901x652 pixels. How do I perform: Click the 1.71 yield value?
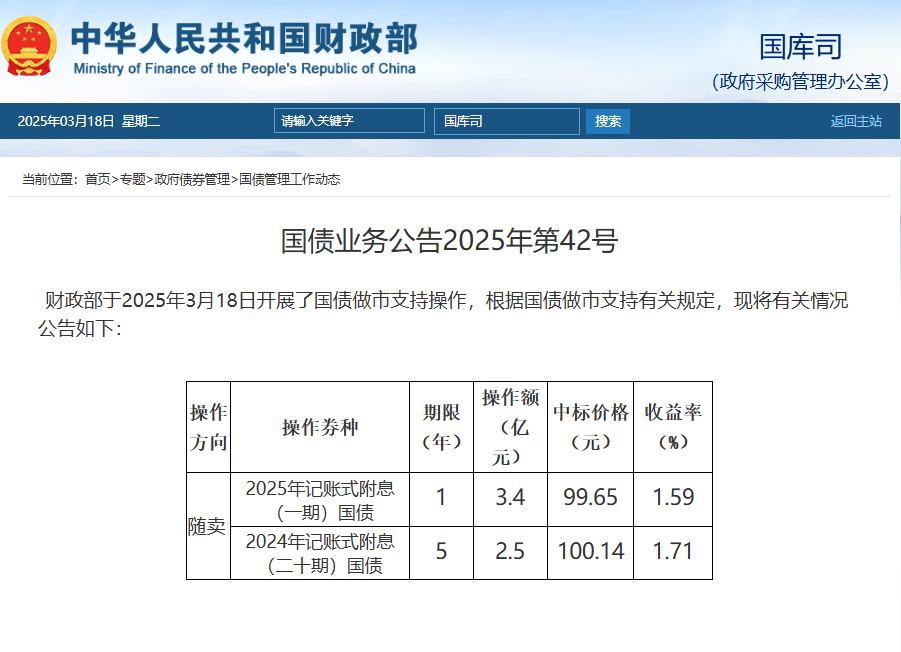coord(673,552)
